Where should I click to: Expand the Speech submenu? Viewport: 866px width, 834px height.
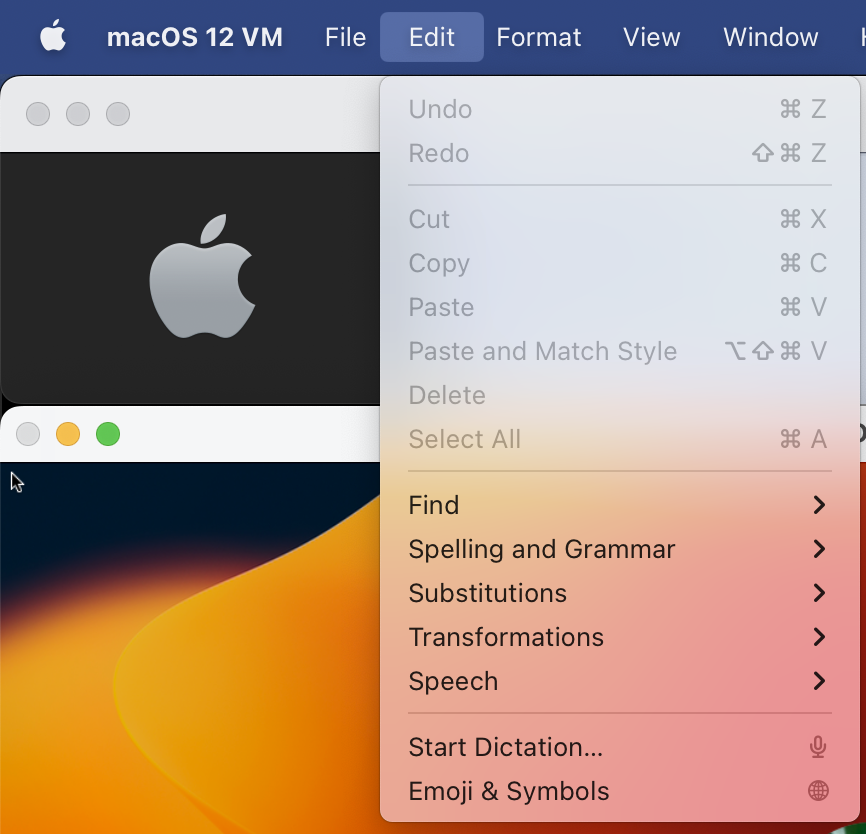[620, 681]
